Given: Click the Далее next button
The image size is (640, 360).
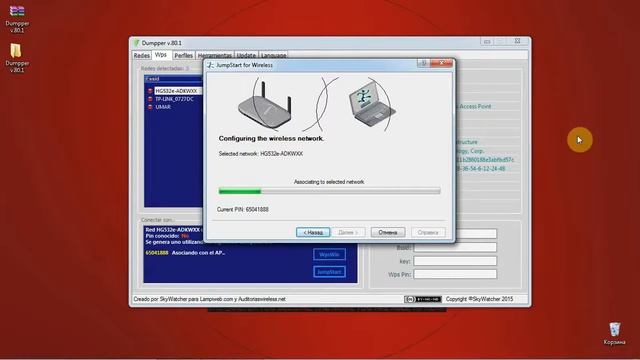Looking at the screenshot, I should point(348,232).
